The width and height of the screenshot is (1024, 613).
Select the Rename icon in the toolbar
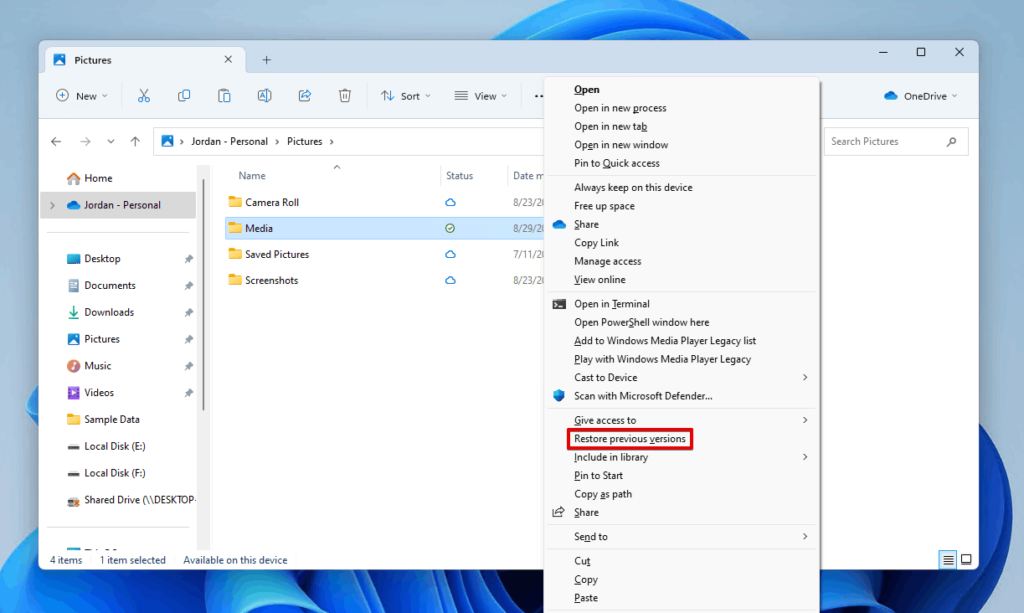tap(264, 95)
